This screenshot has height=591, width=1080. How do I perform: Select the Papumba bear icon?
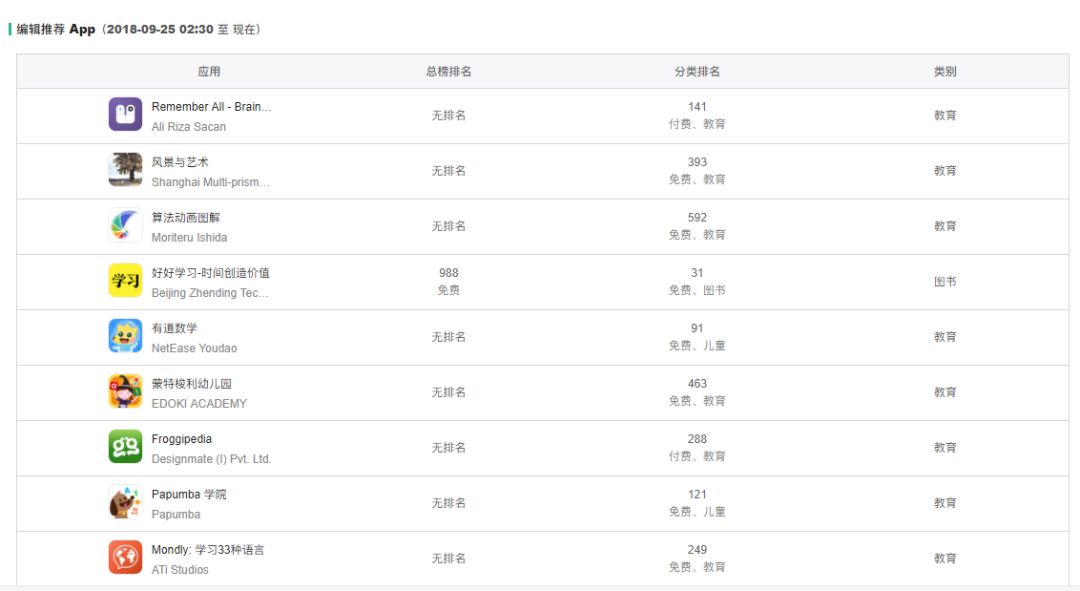(x=125, y=503)
